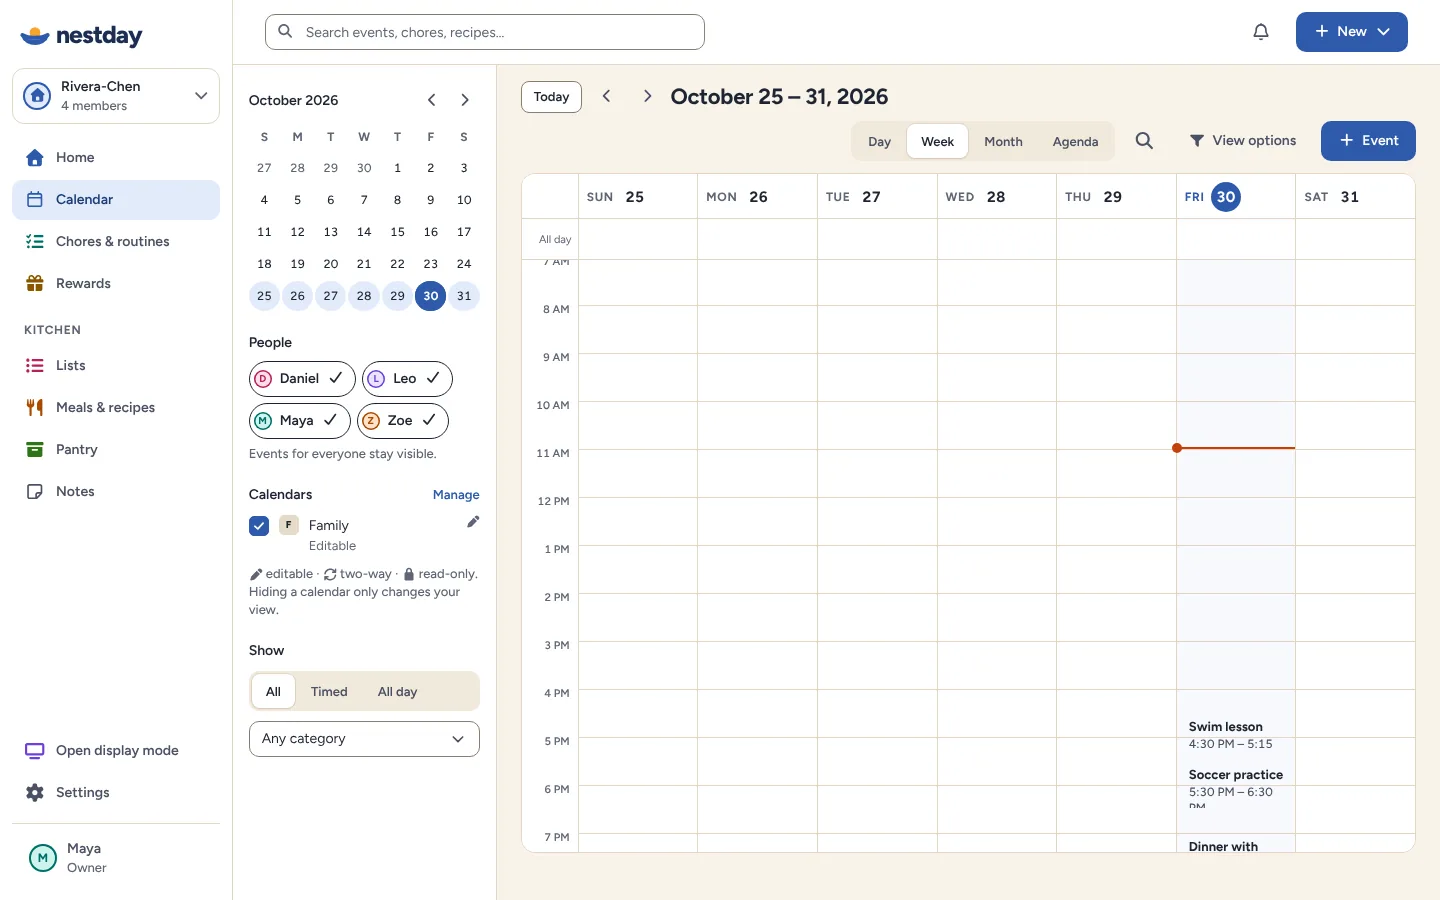This screenshot has height=900, width=1440.
Task: Click the pencil icon beside Family calendar
Action: pyautogui.click(x=473, y=522)
